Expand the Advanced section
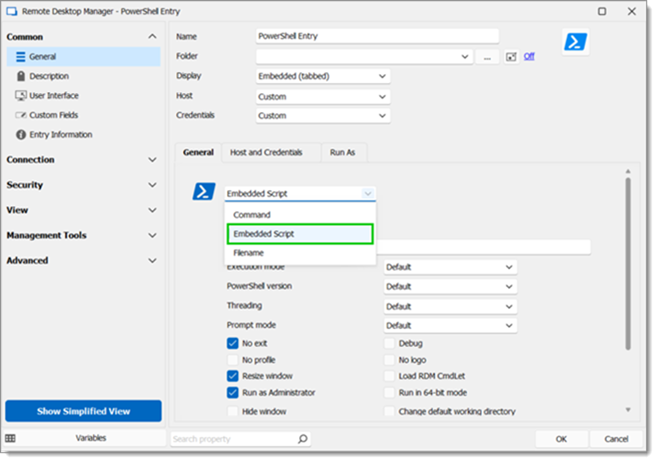Screen dimensions: 657x463 (153, 260)
